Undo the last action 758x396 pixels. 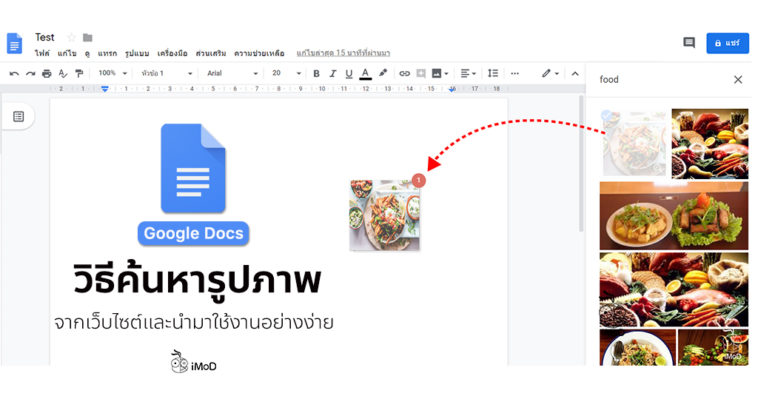[14, 73]
